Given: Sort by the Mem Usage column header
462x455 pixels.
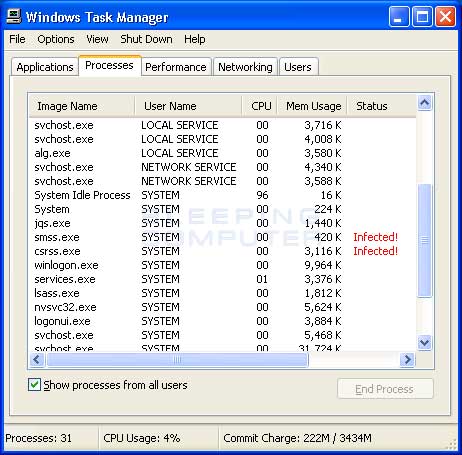Looking at the screenshot, I should pyautogui.click(x=312, y=106).
